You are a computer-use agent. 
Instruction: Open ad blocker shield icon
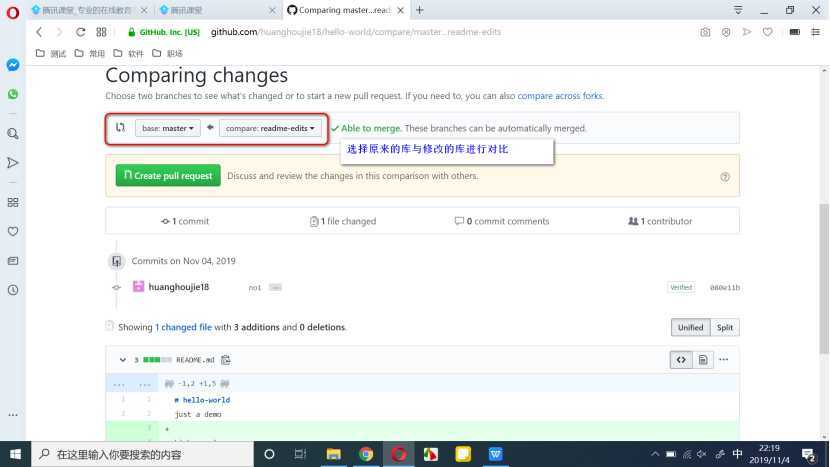[x=726, y=32]
